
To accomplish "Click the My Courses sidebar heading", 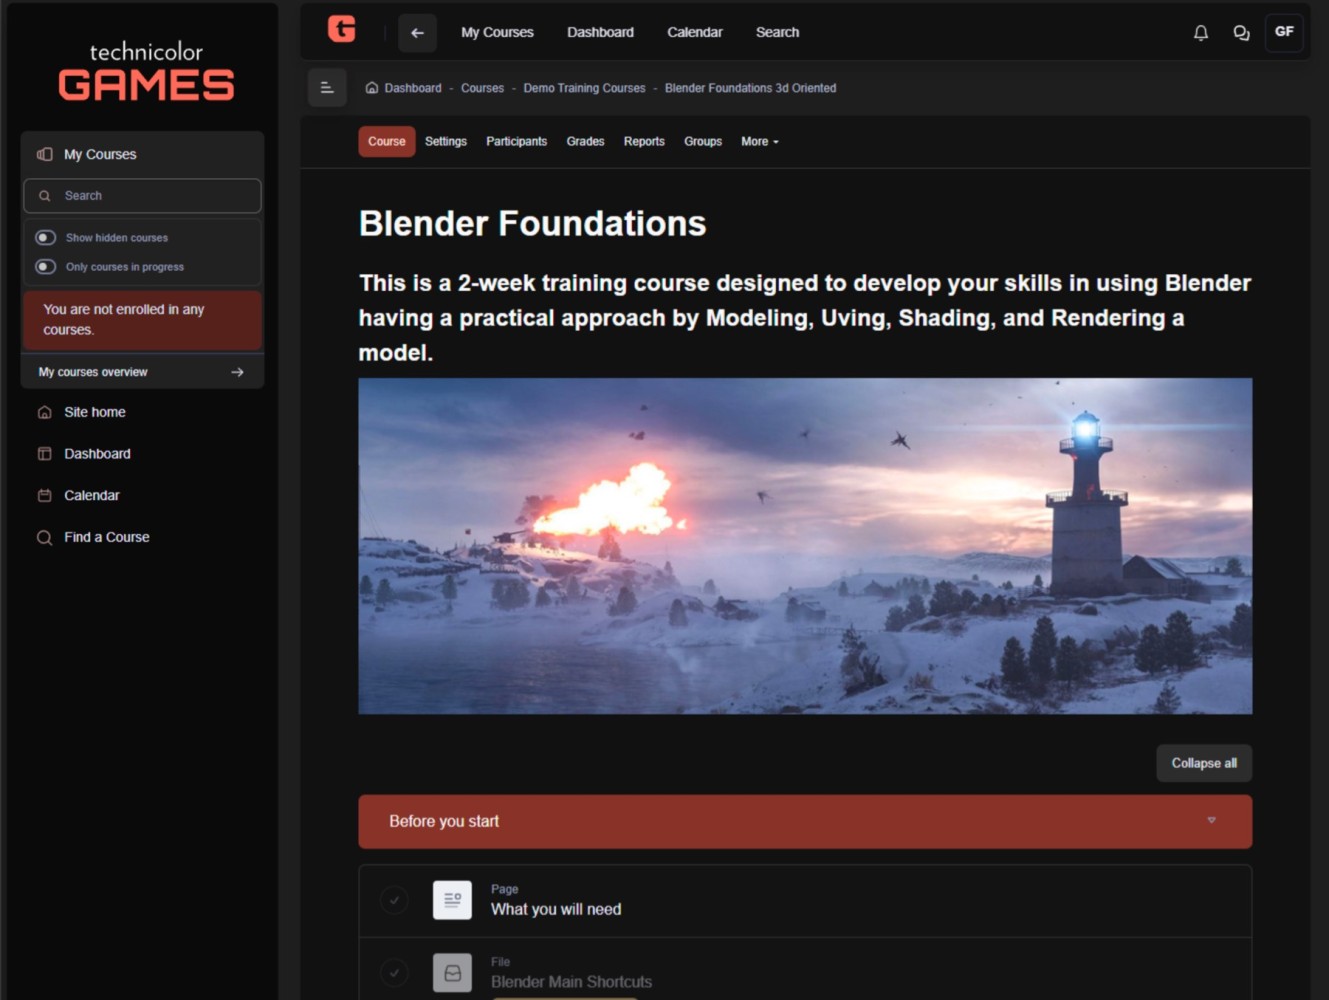I will coord(100,154).
